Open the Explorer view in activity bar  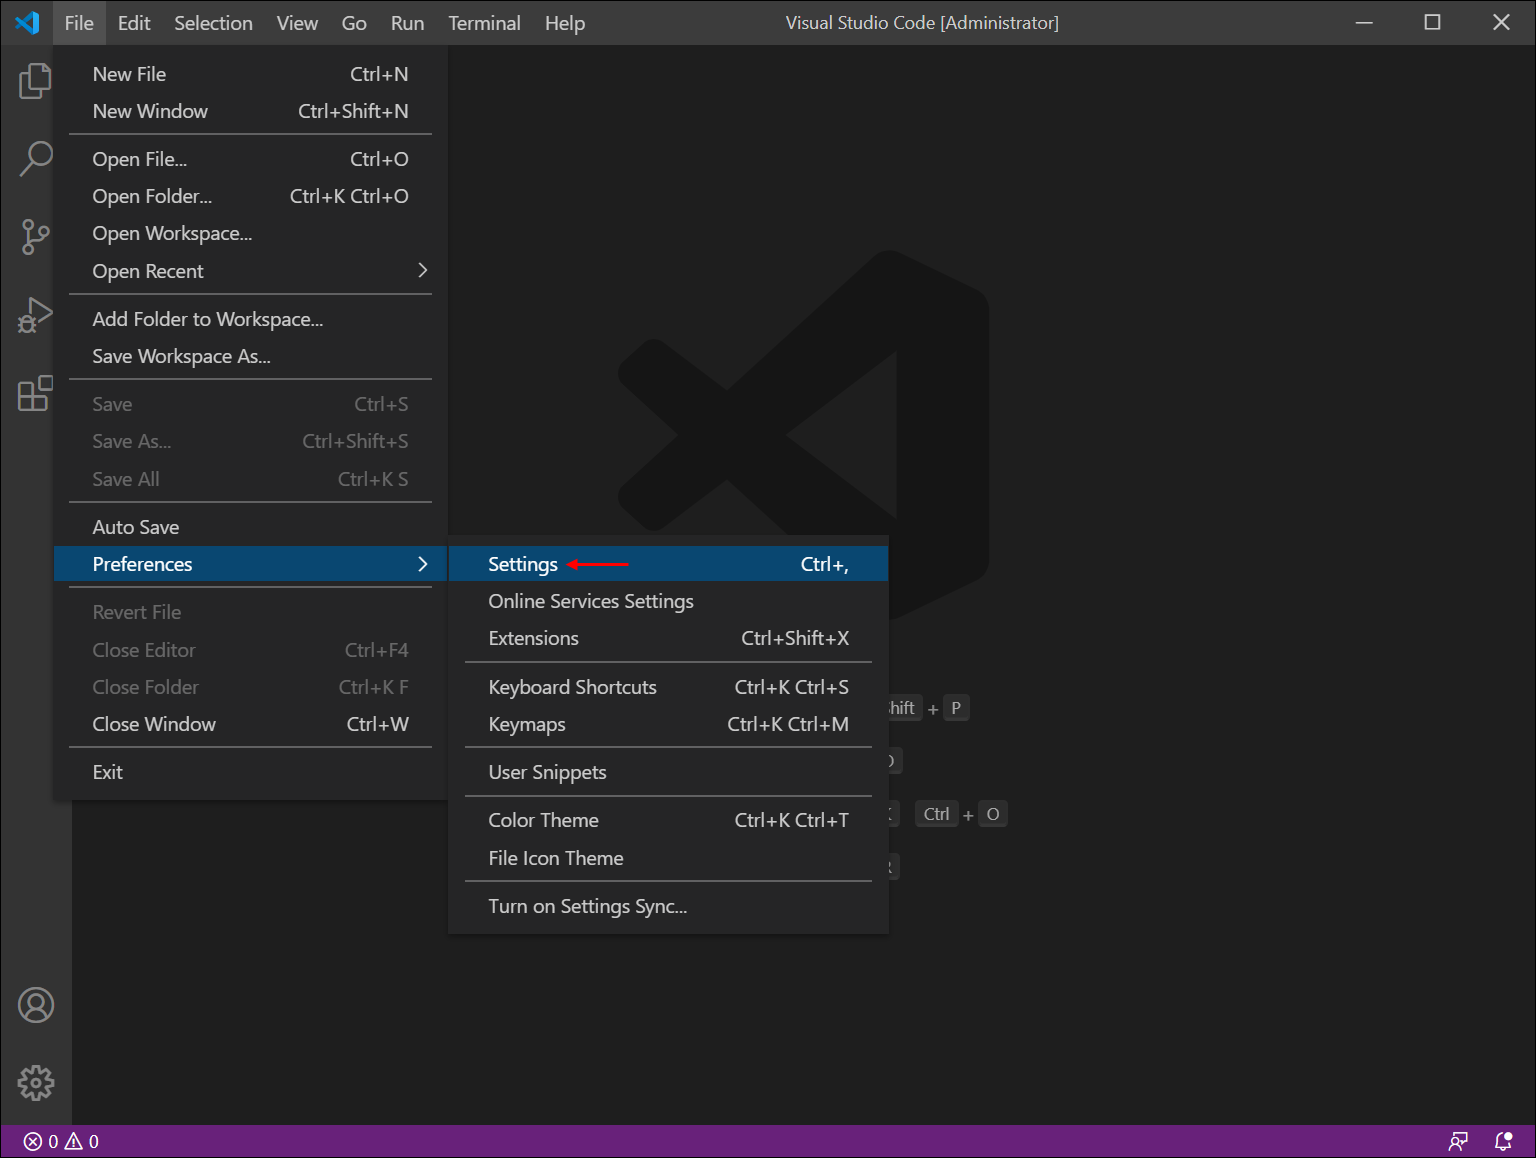pyautogui.click(x=35, y=81)
